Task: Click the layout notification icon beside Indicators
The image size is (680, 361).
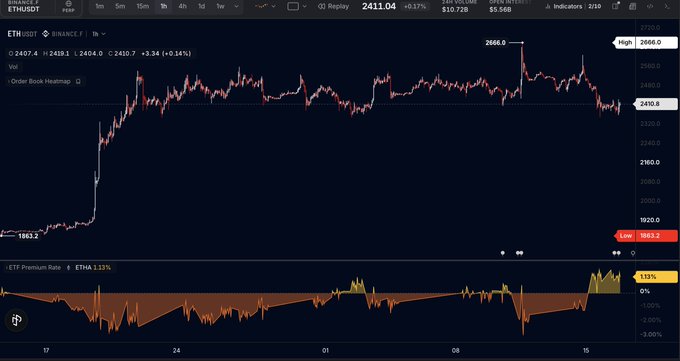Action: [x=615, y=6]
